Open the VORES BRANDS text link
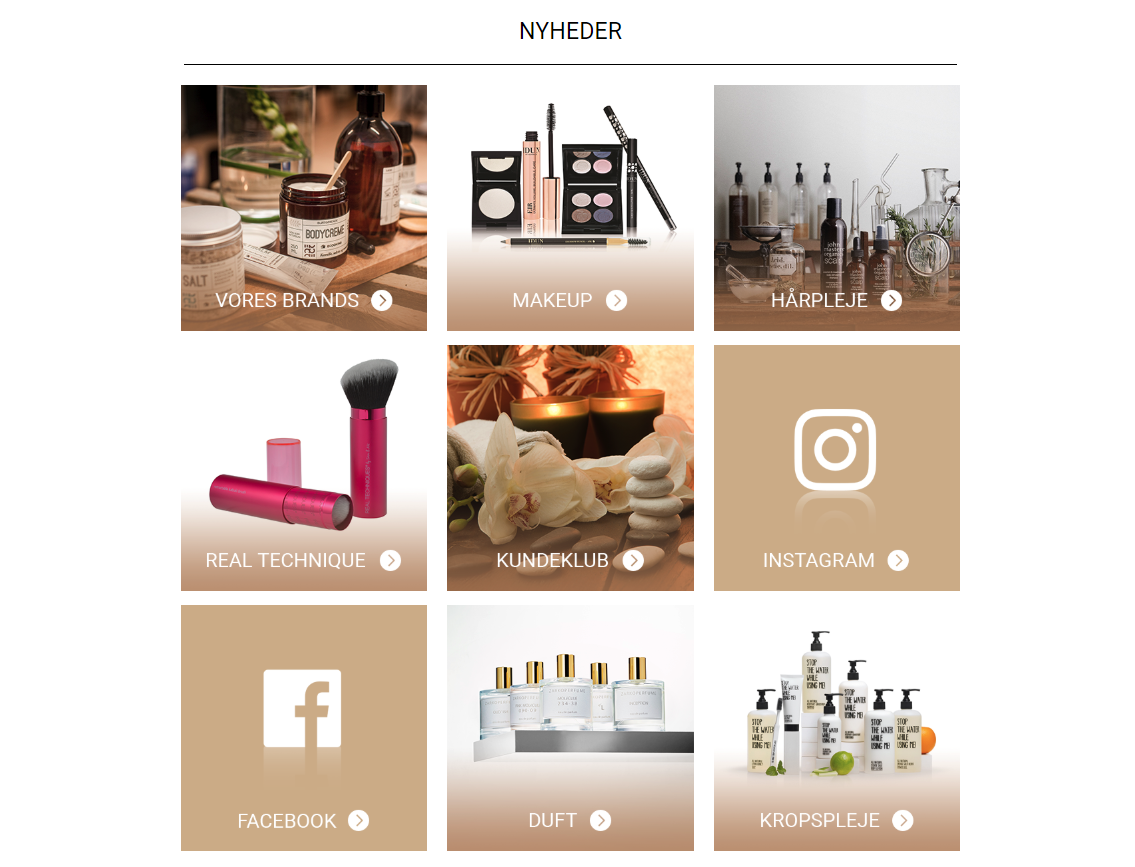 click(x=287, y=300)
